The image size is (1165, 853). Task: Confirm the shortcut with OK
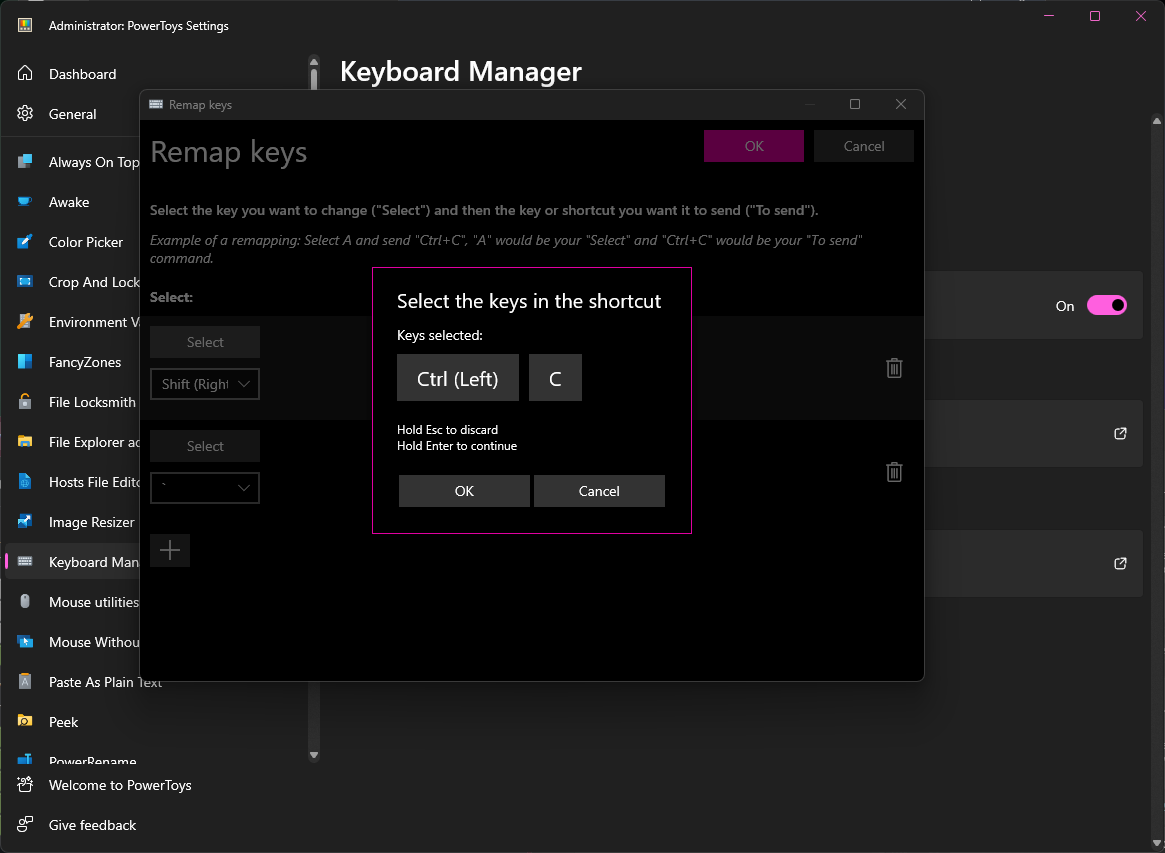click(464, 491)
